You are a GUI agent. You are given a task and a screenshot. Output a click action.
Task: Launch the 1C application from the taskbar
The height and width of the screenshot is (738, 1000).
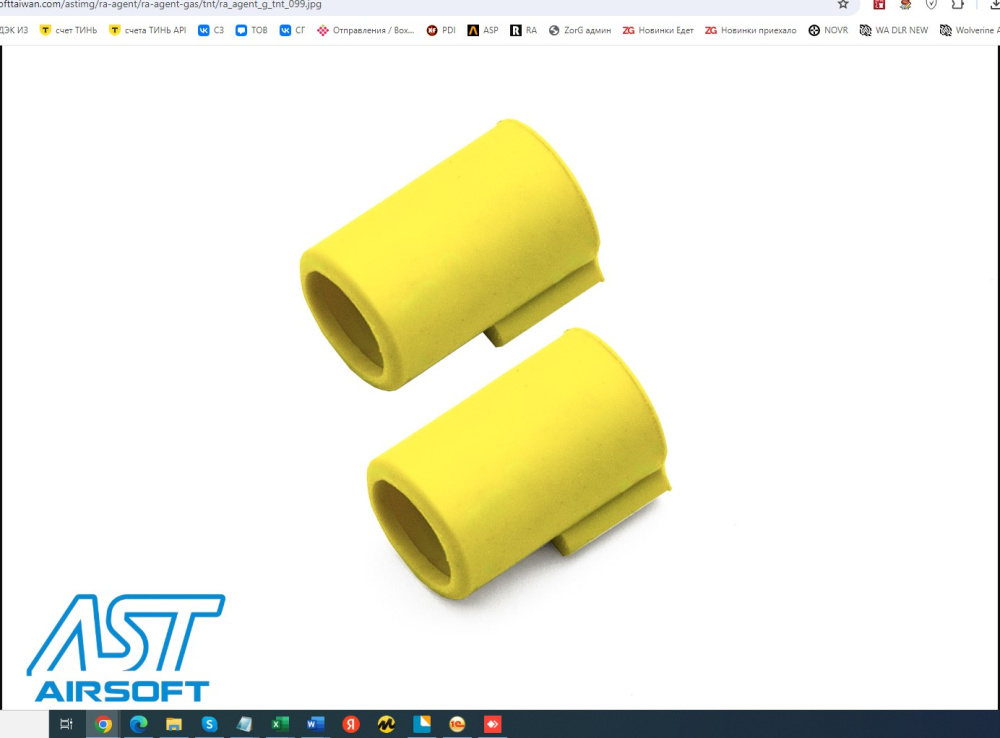[x=457, y=724]
